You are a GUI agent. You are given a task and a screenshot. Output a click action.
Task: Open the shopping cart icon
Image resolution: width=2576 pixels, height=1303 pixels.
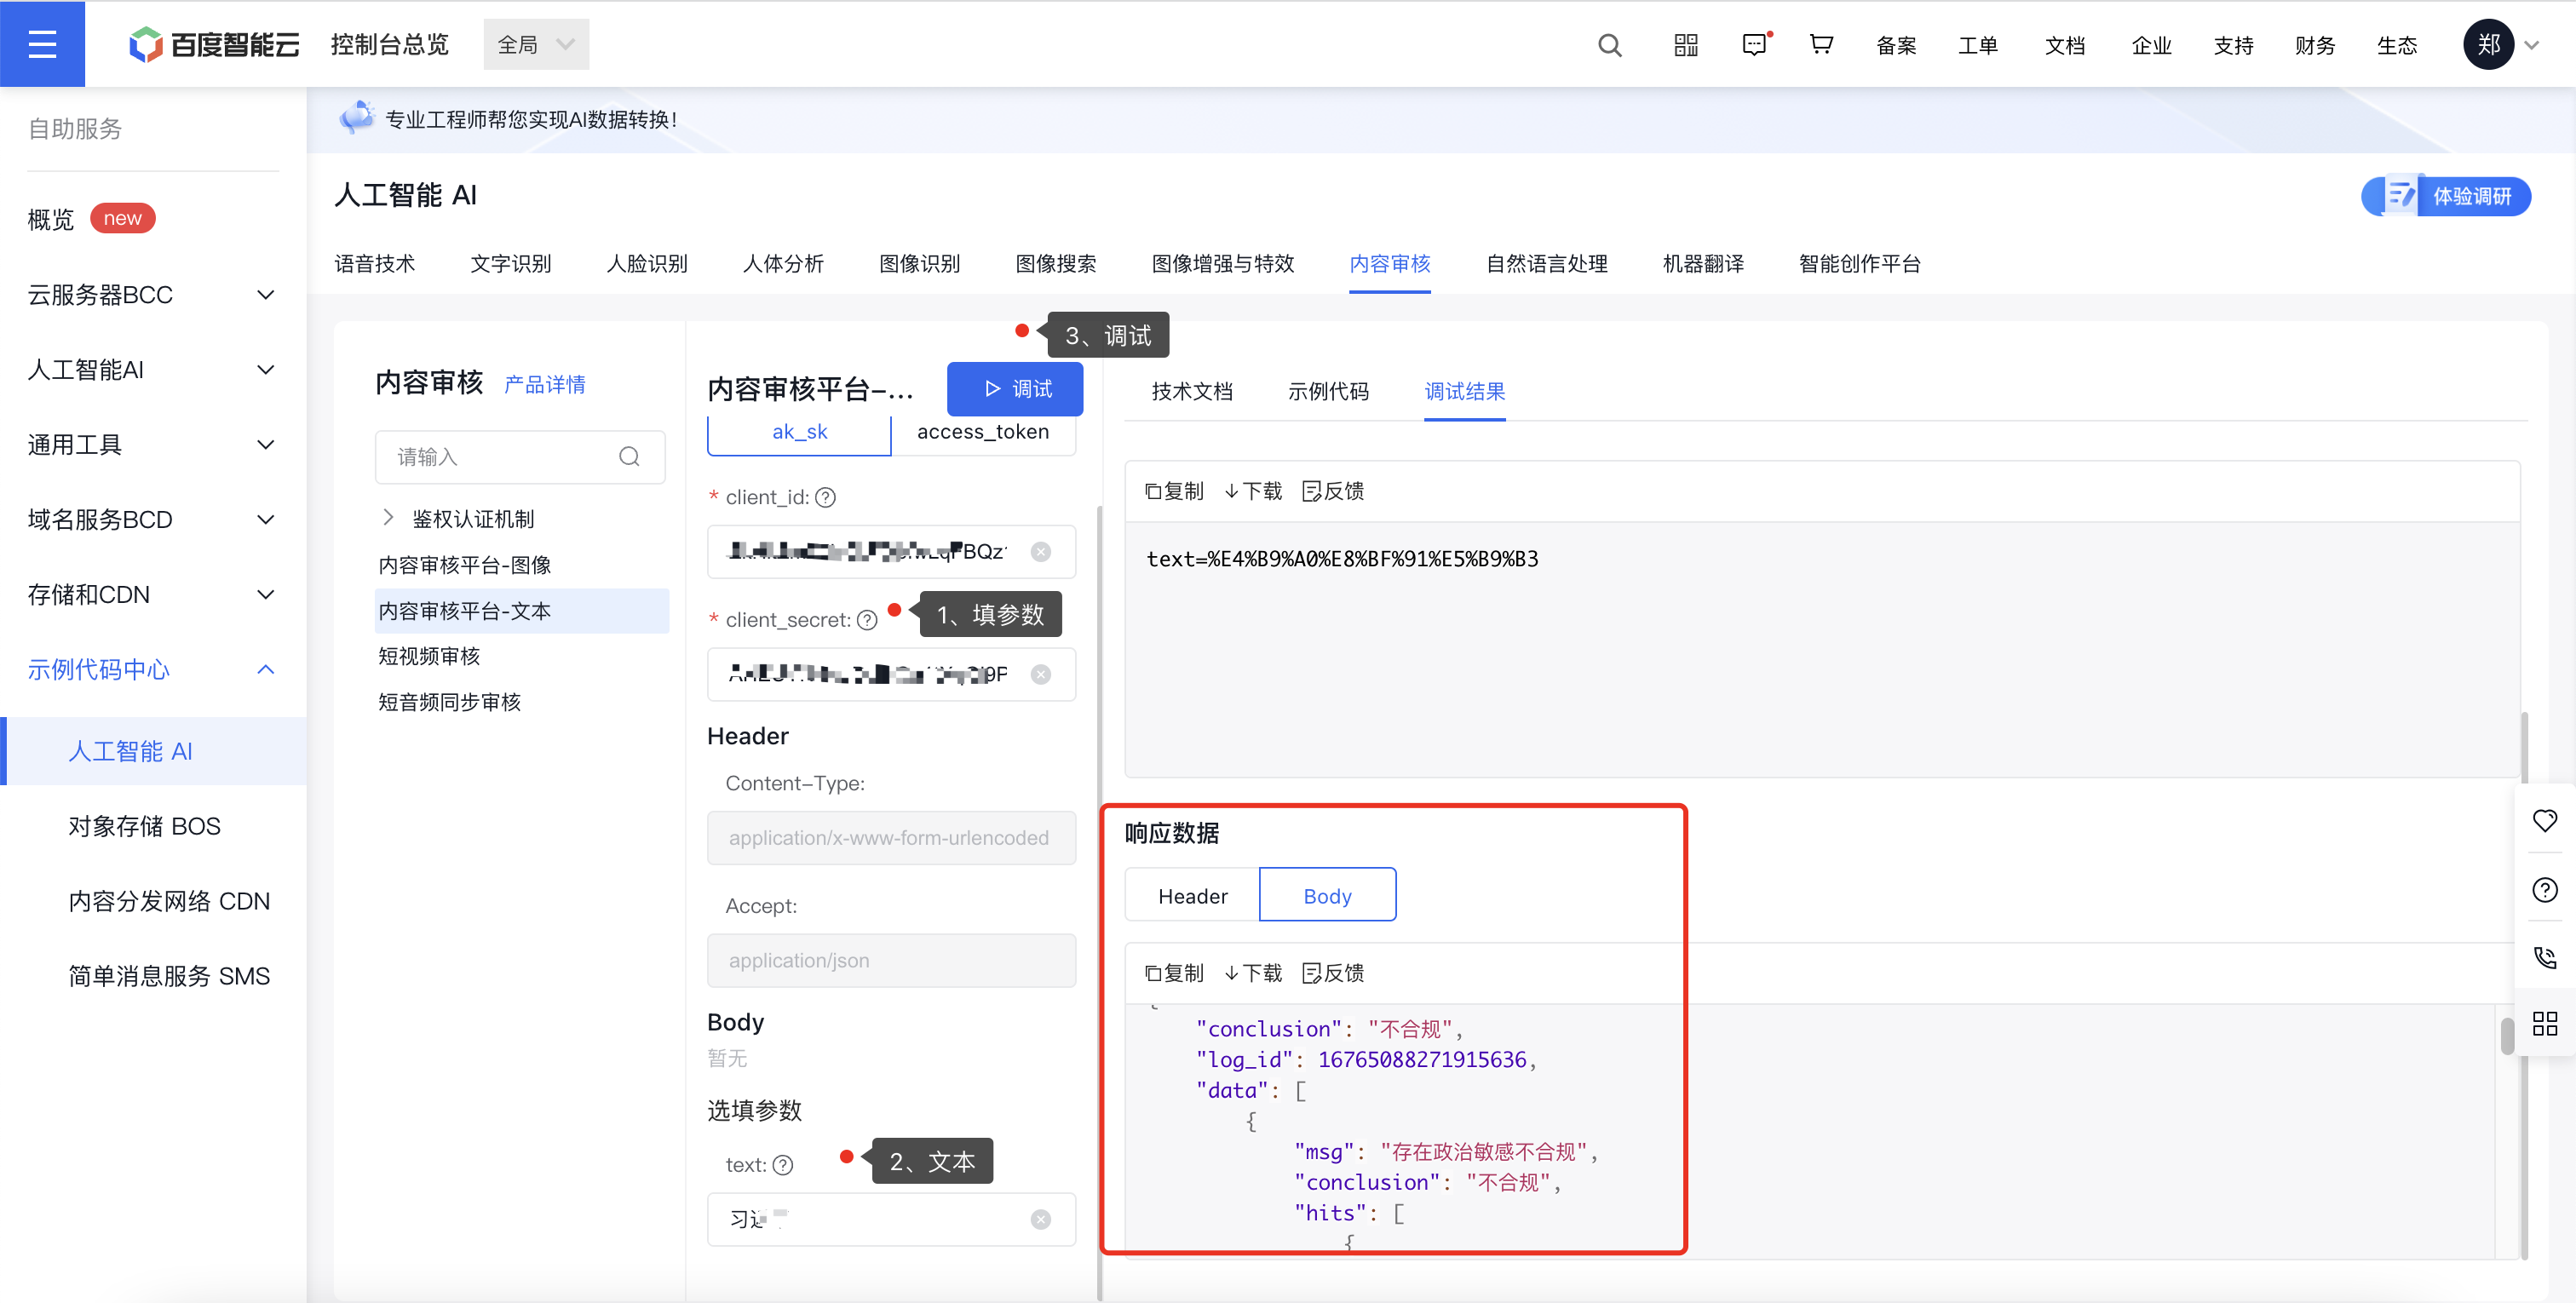coord(1821,45)
